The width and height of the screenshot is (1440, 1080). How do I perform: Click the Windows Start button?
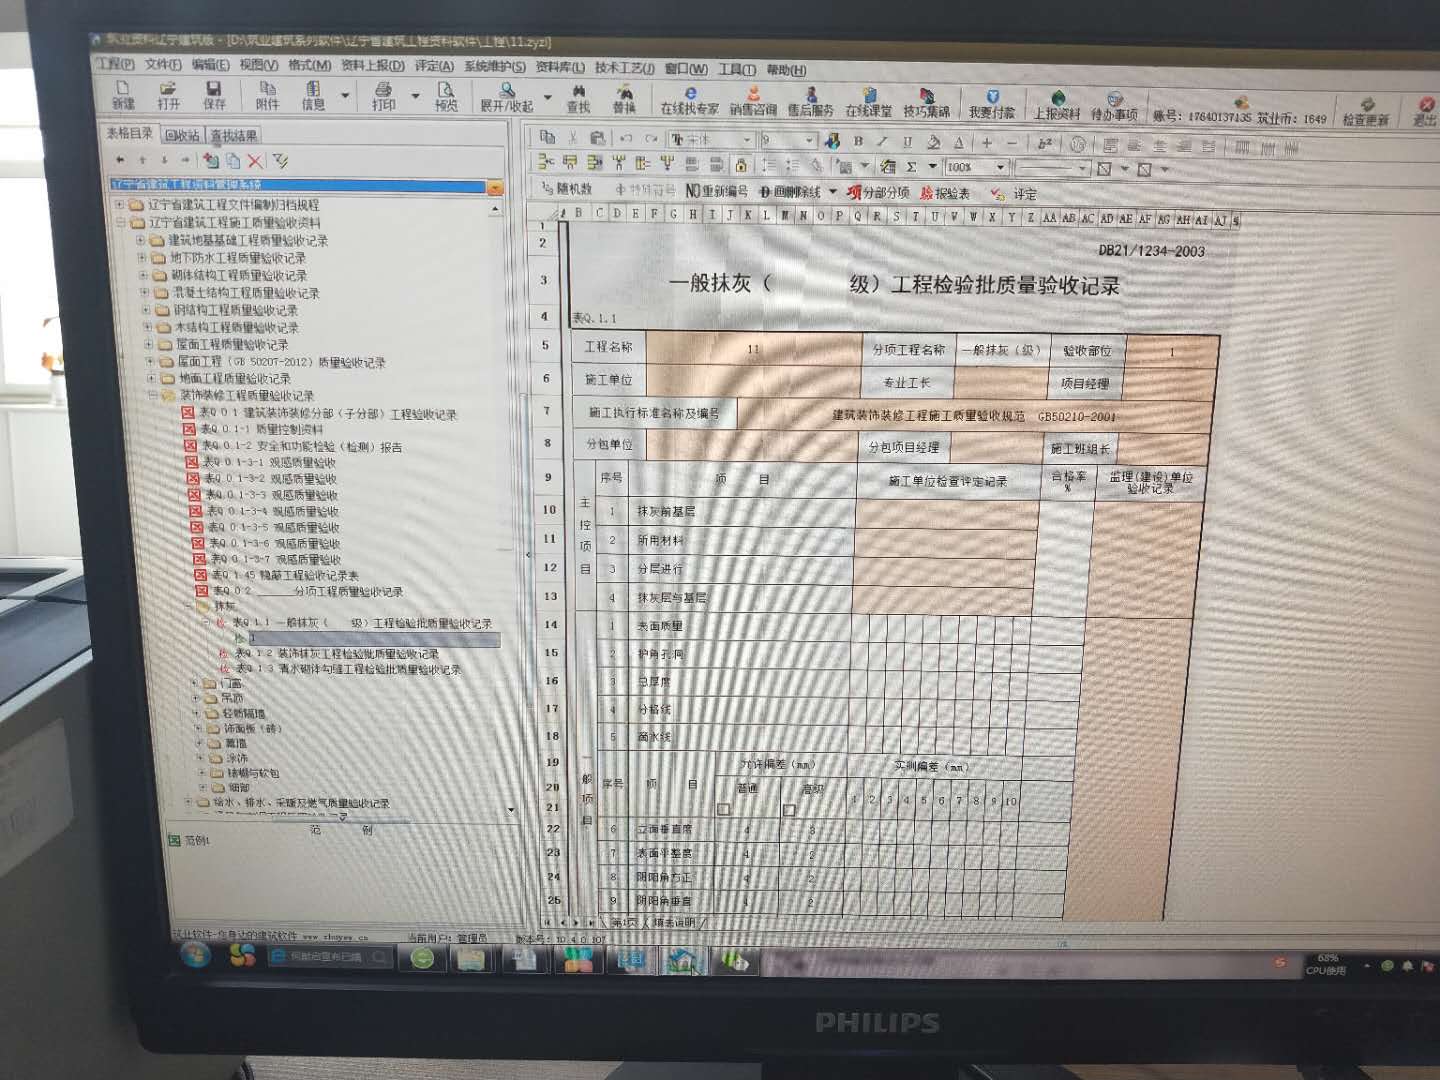tap(196, 956)
